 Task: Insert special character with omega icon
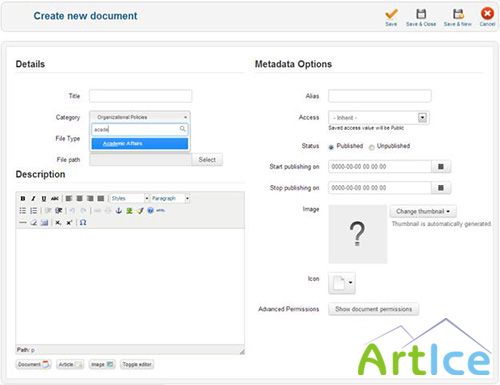(x=83, y=223)
